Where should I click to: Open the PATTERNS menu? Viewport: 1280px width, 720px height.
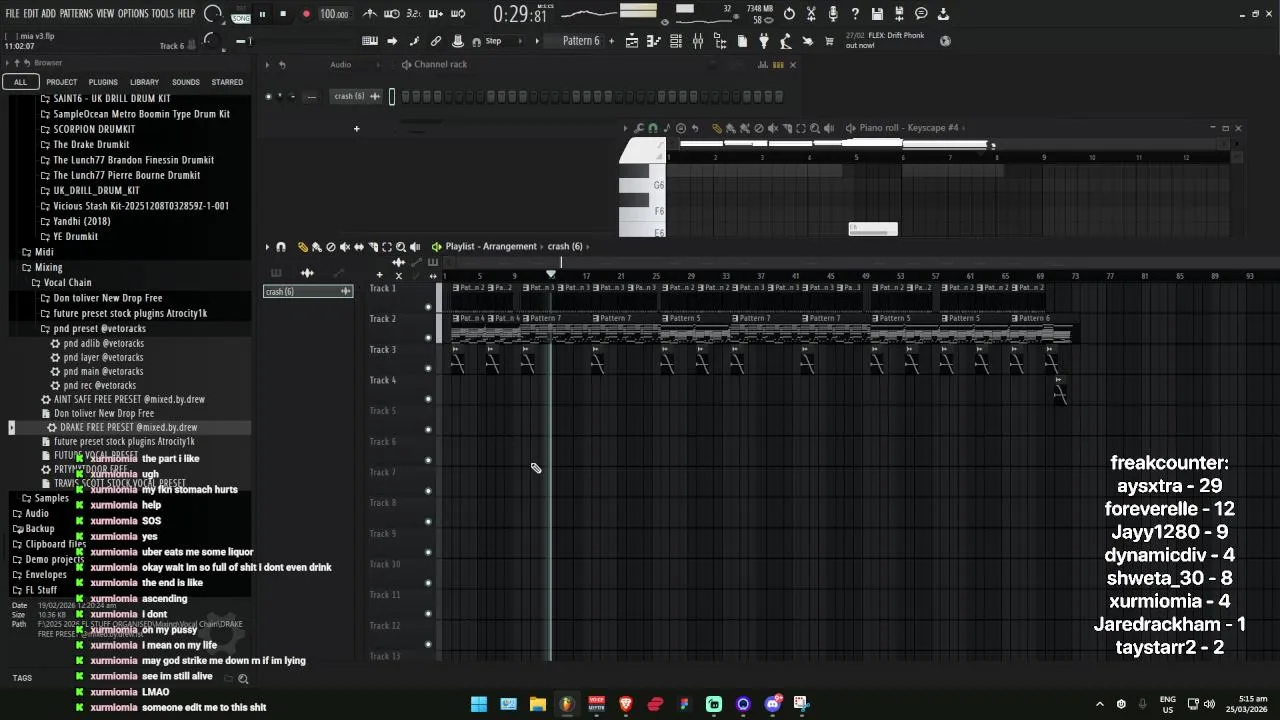(76, 14)
